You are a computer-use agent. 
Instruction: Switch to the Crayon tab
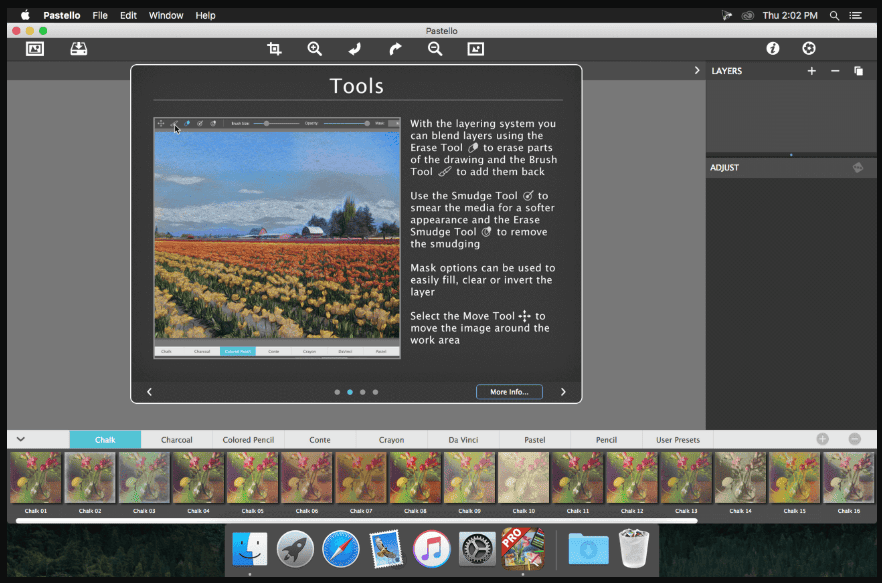[392, 440]
